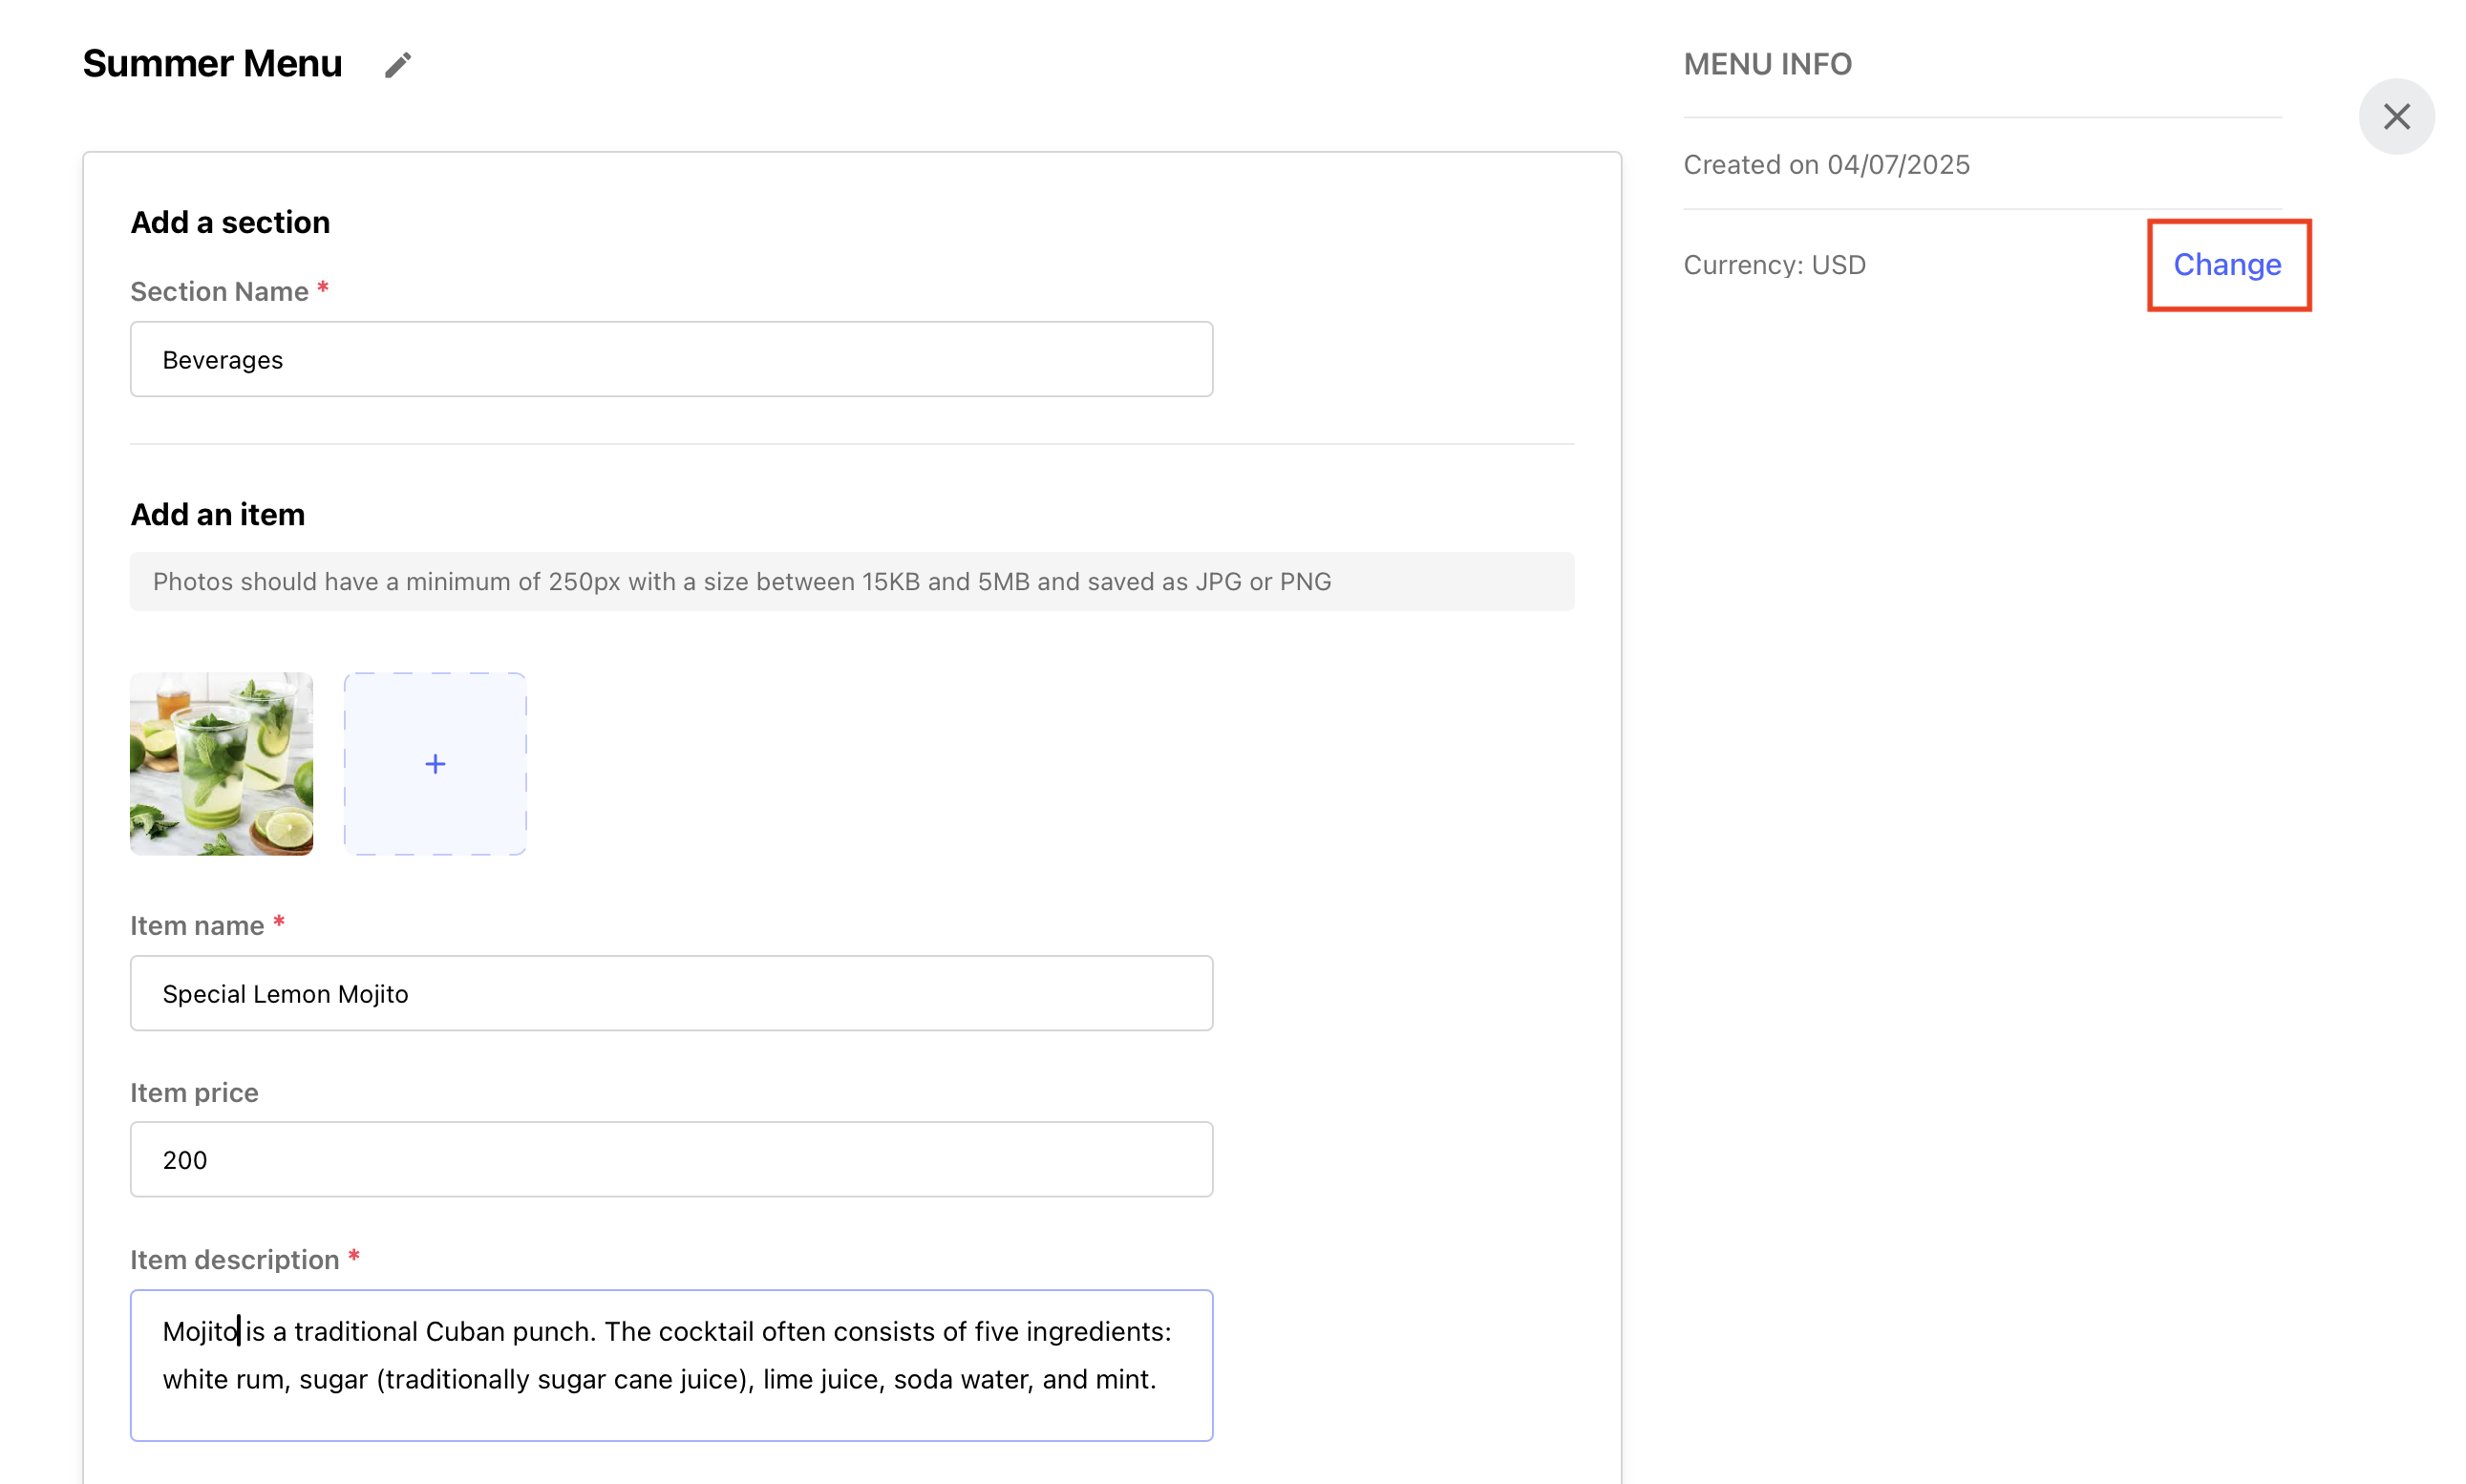Click inside the Item description text area
Image resolution: width=2466 pixels, height=1484 pixels.
[671, 1364]
